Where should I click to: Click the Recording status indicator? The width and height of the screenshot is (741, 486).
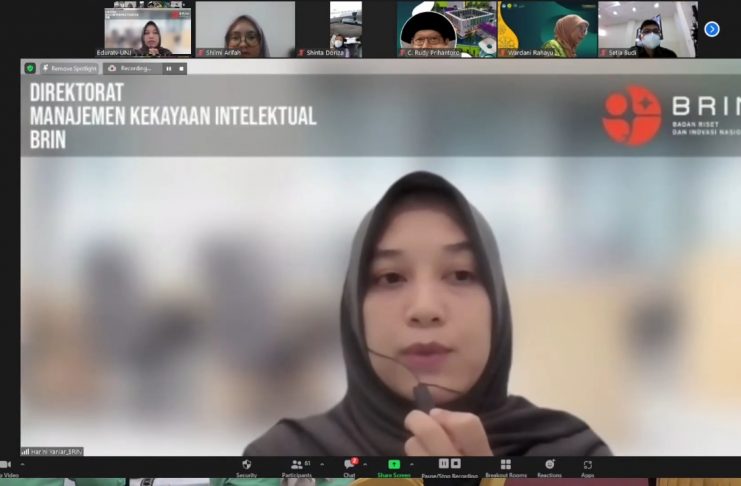[131, 68]
